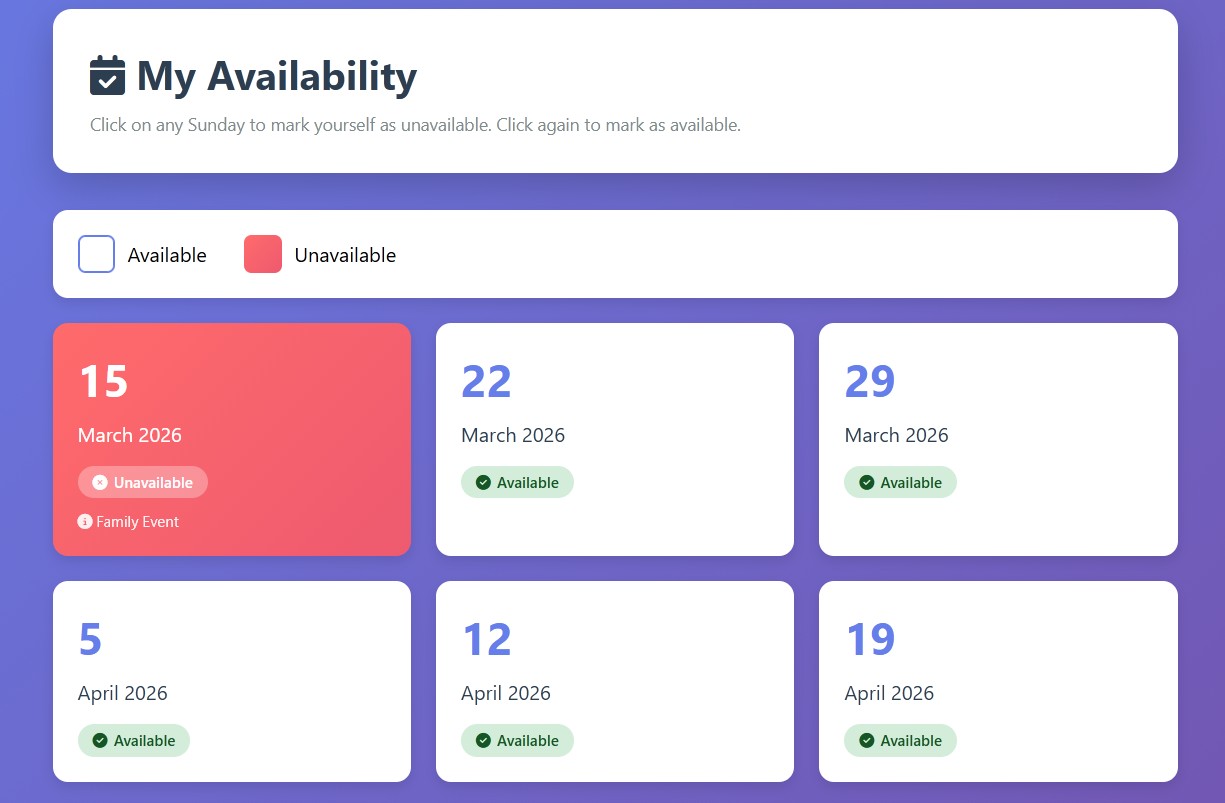Click the Unavailable badge on March 15

pyautogui.click(x=143, y=482)
